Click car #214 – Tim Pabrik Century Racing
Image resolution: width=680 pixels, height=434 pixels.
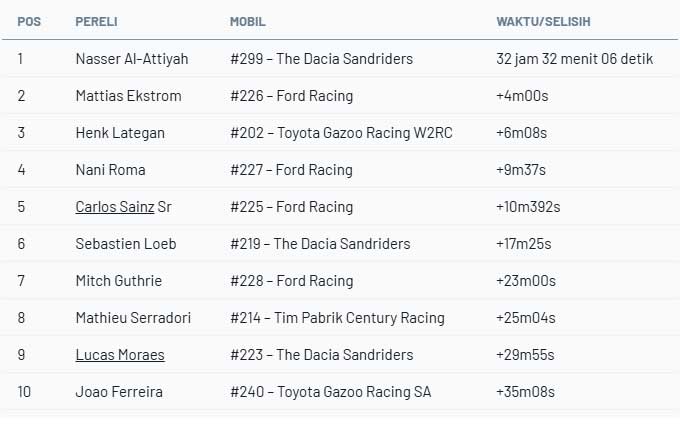tap(337, 318)
